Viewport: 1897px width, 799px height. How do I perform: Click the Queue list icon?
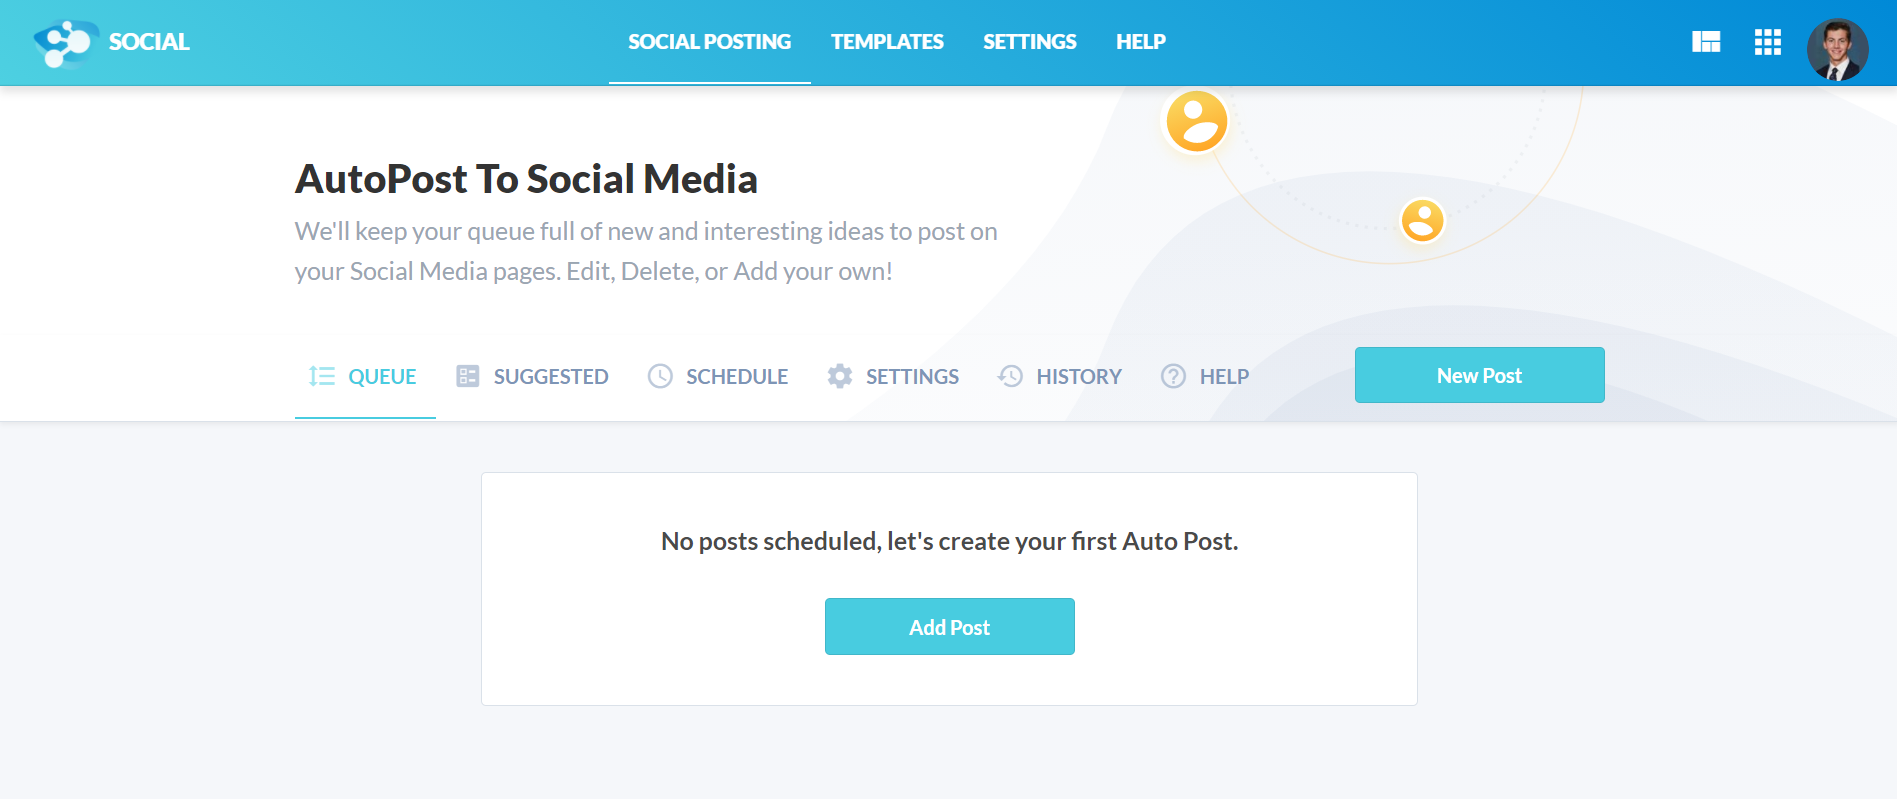coord(322,376)
